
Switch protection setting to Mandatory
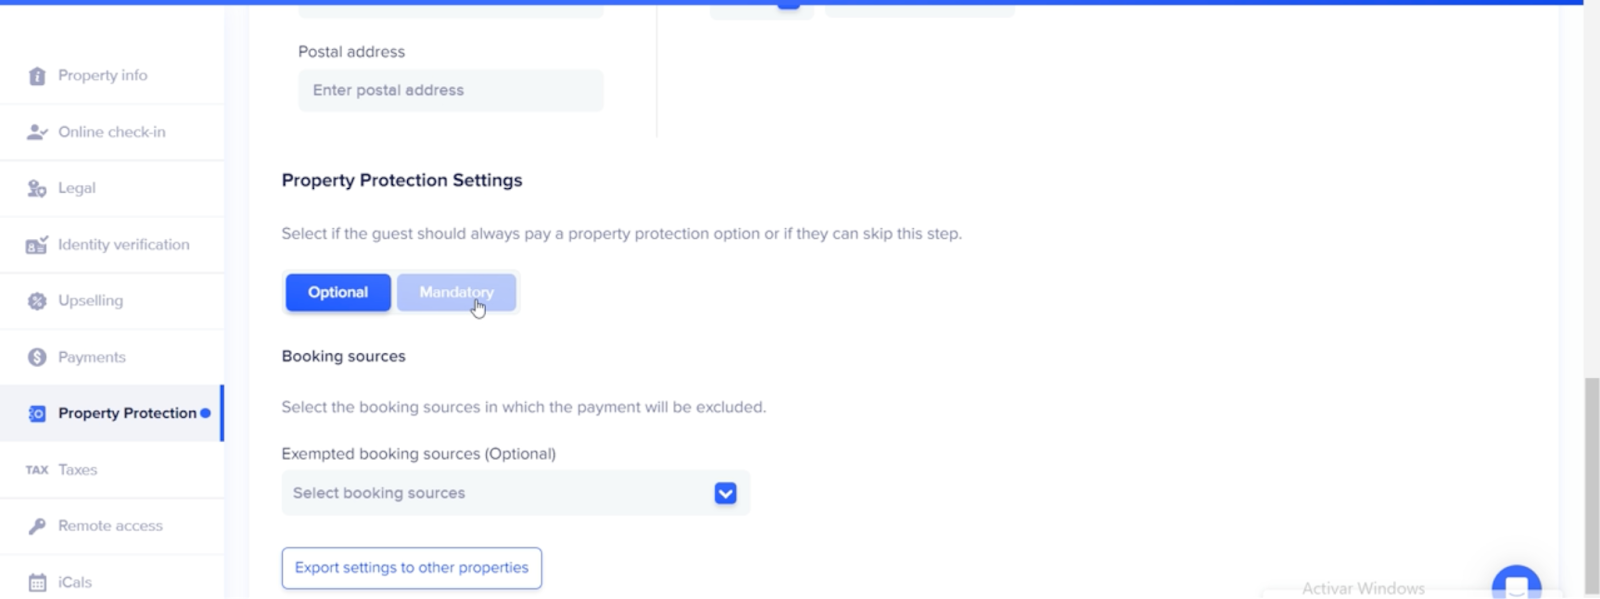coord(456,293)
